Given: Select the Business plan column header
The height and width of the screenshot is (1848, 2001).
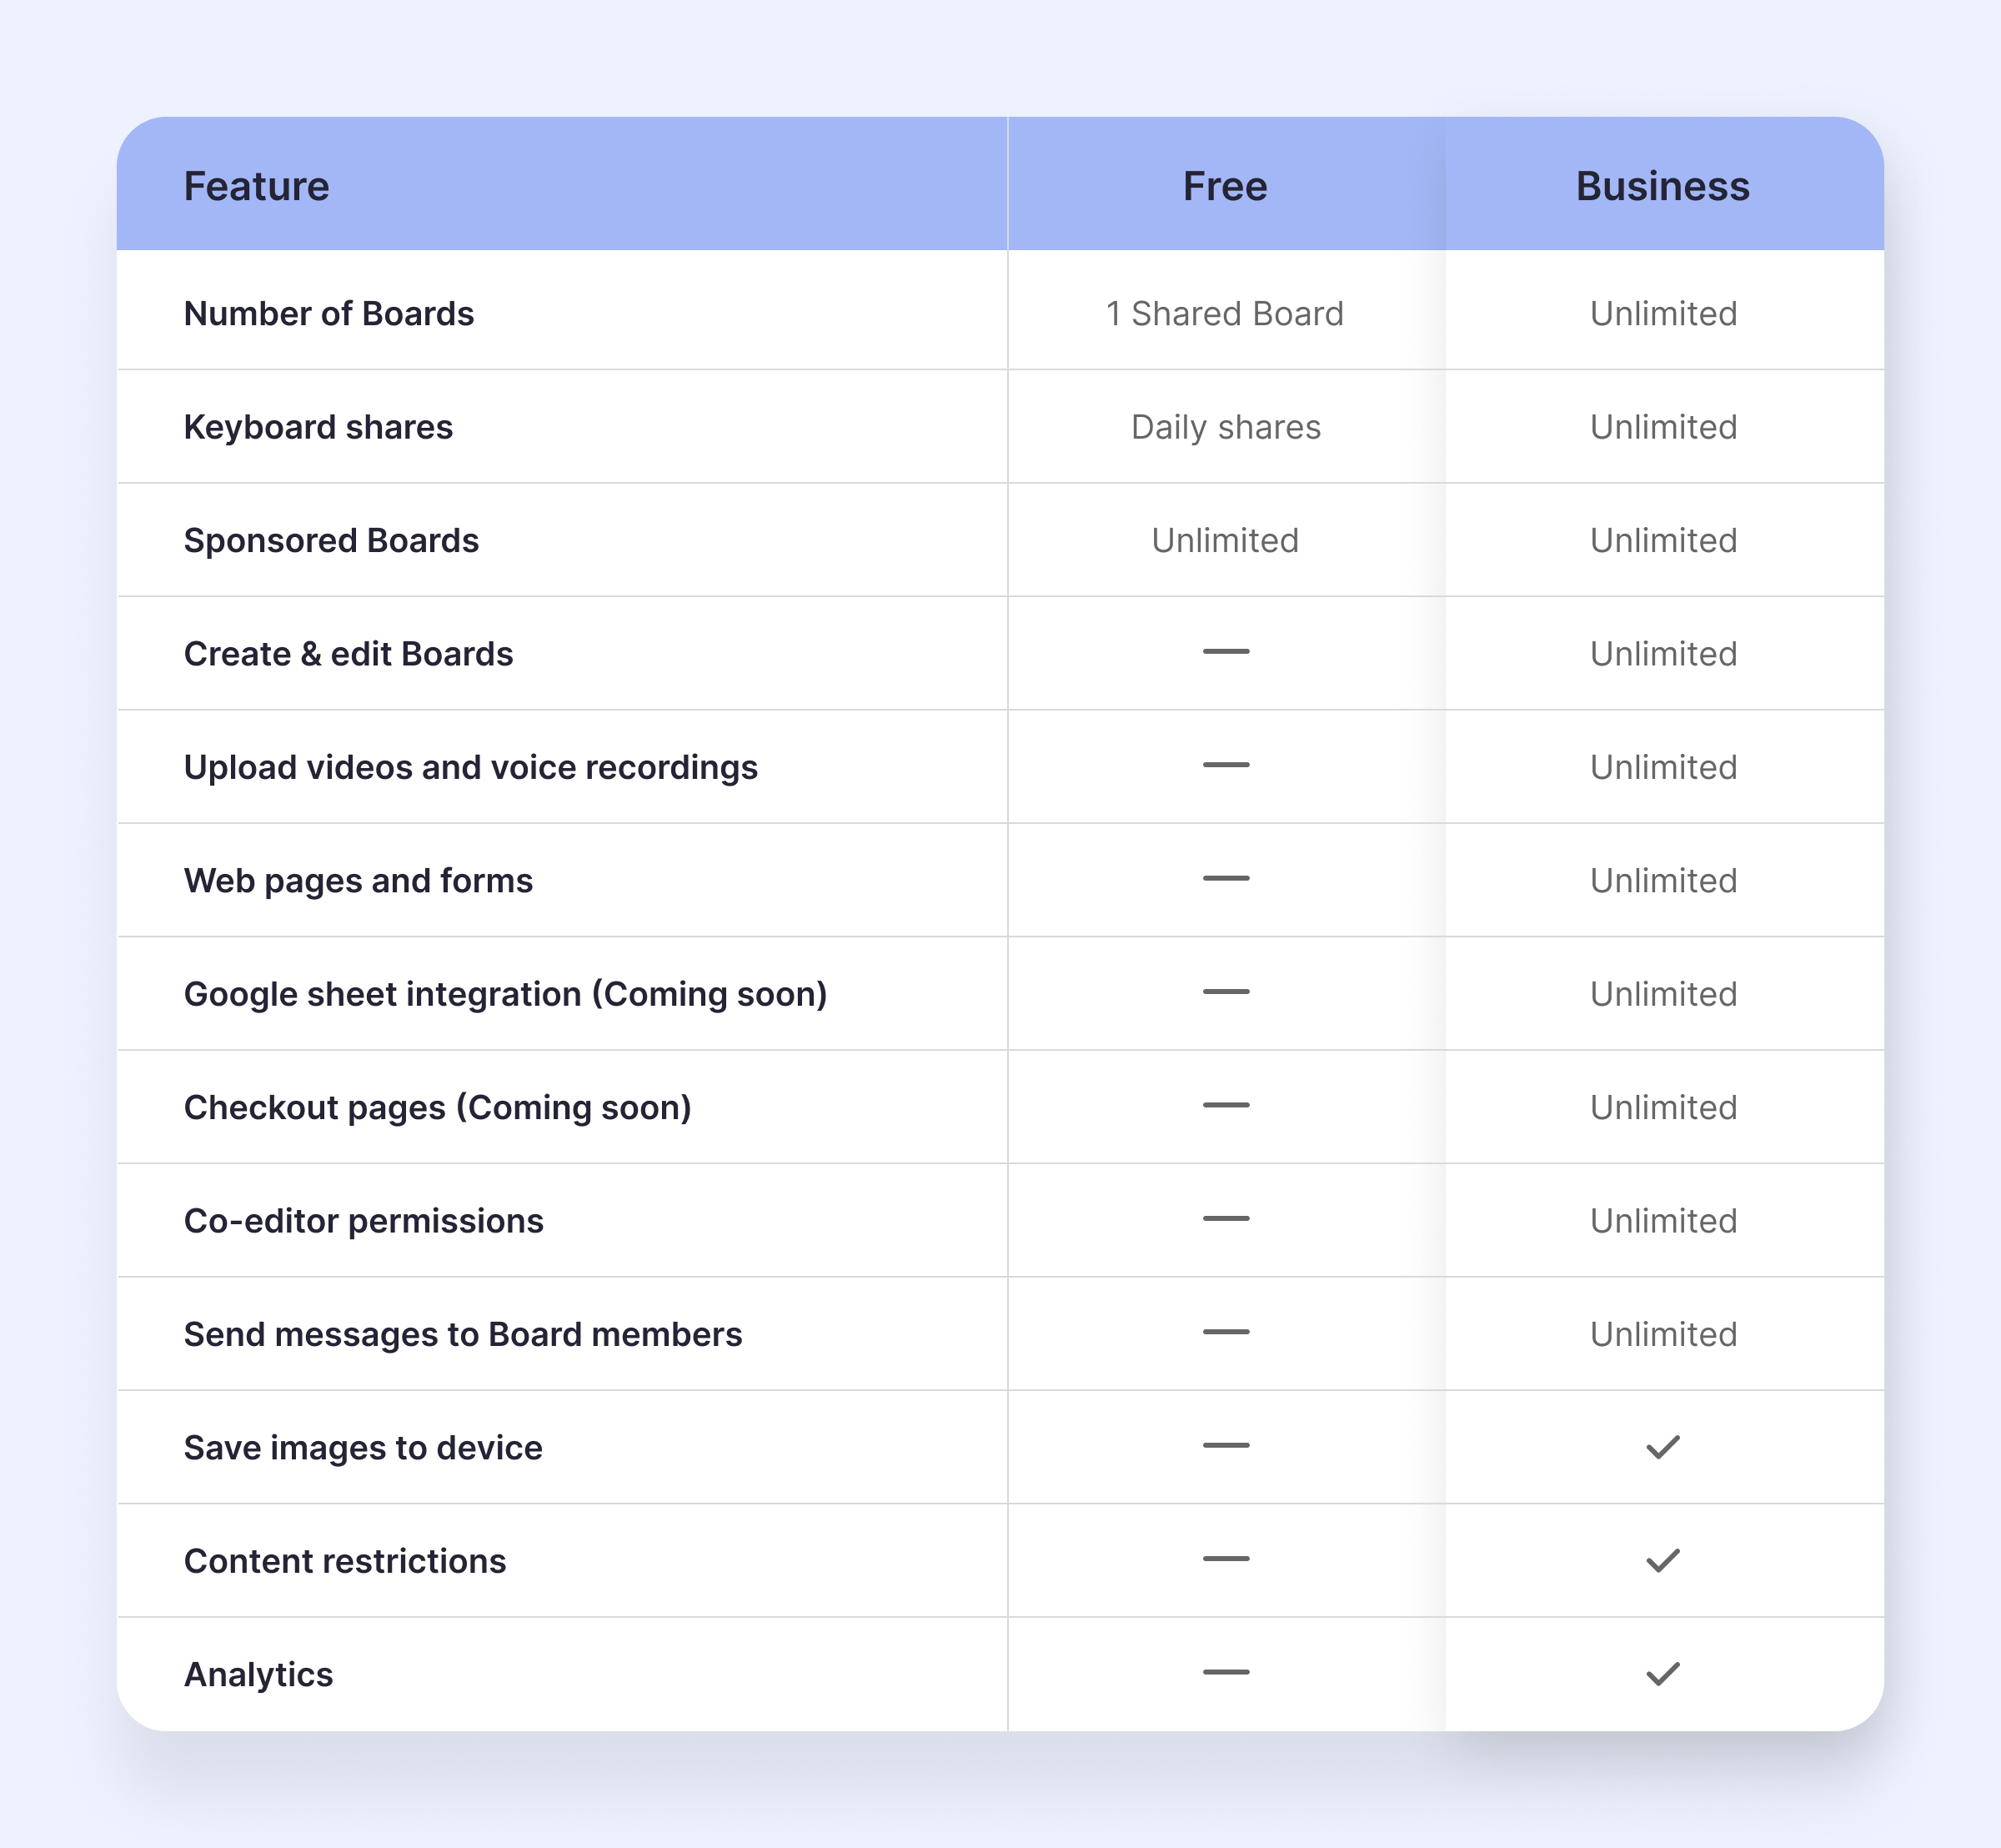Looking at the screenshot, I should (1663, 186).
